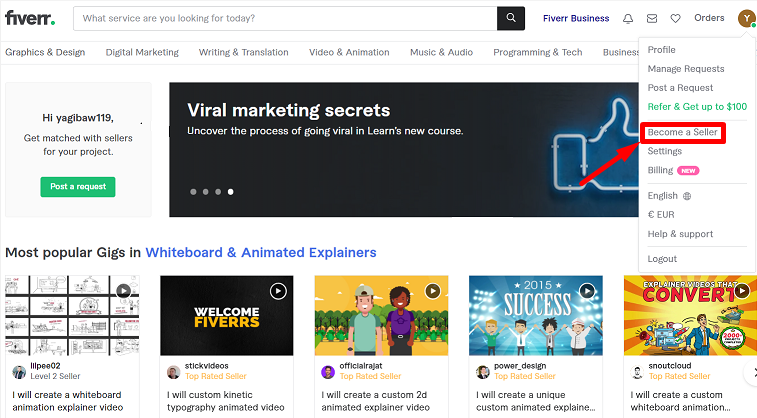Select Post a Request menu item
Screen dimensions: 757x418
click(x=680, y=88)
